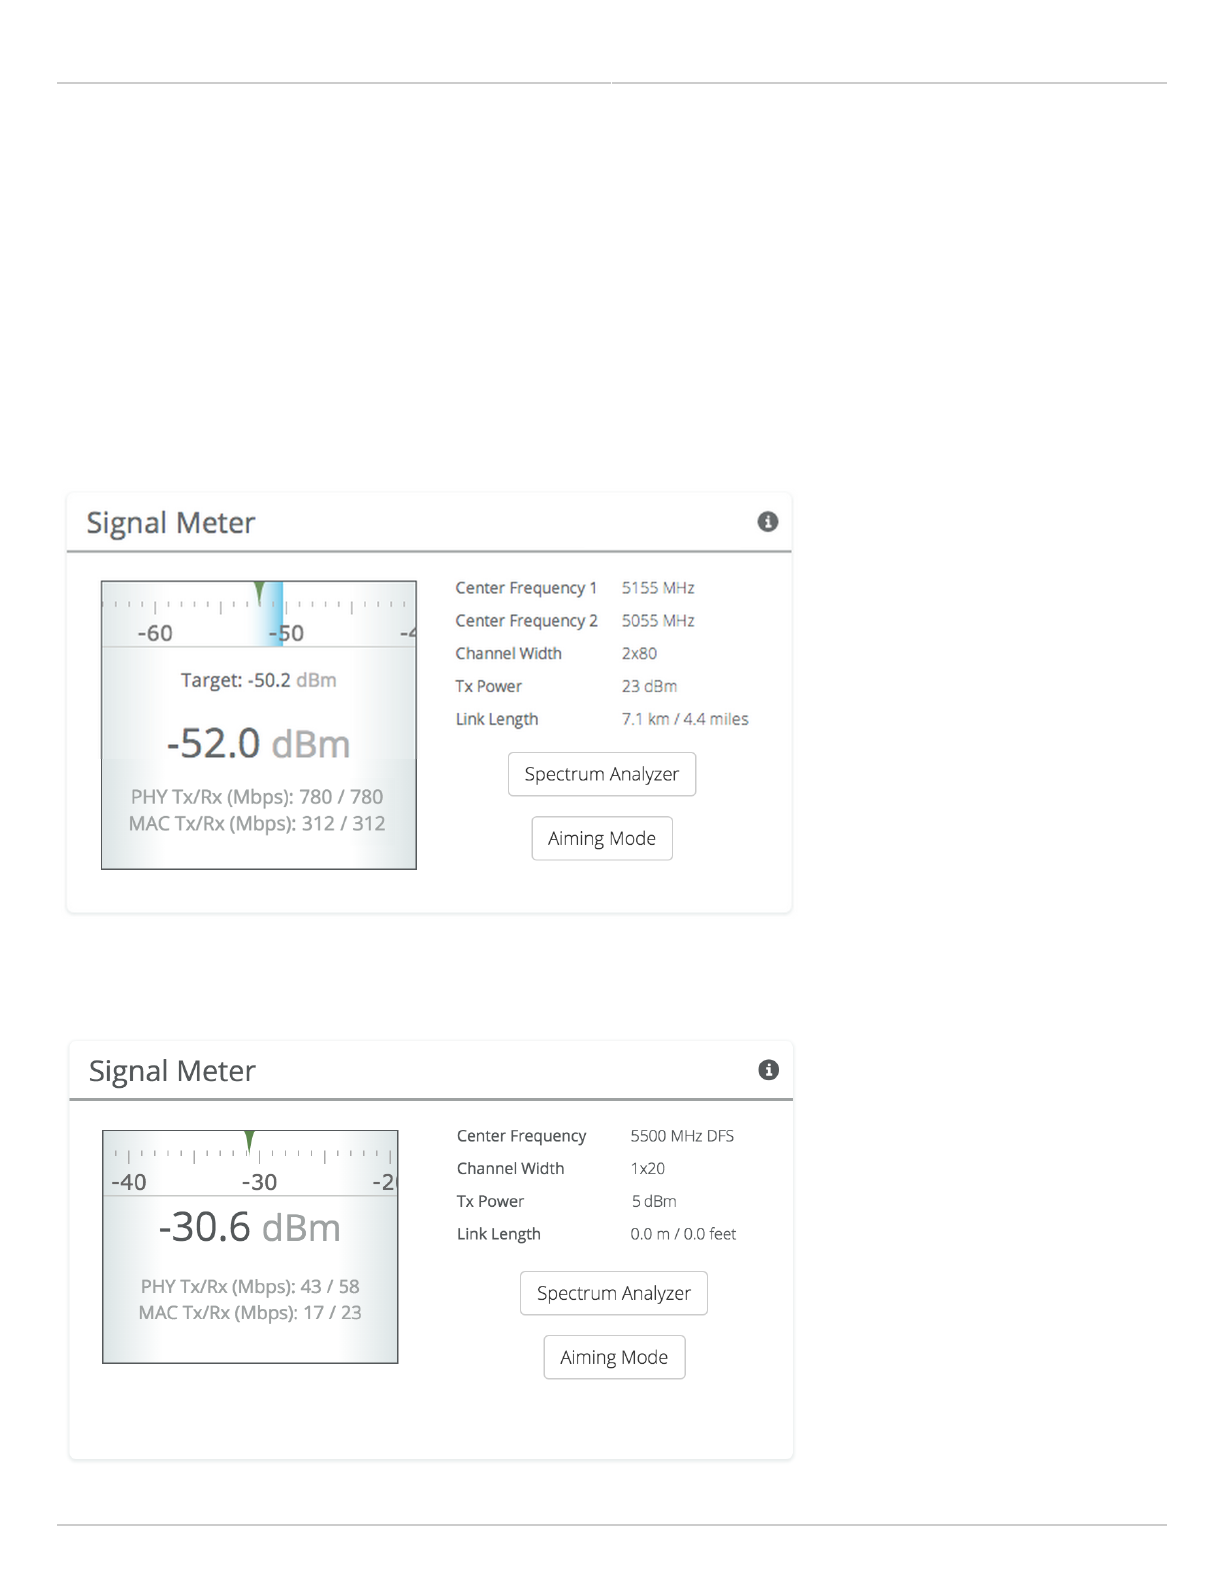Start Aiming Mode in the upper panel
This screenshot has height=1584, width=1224.
[602, 838]
